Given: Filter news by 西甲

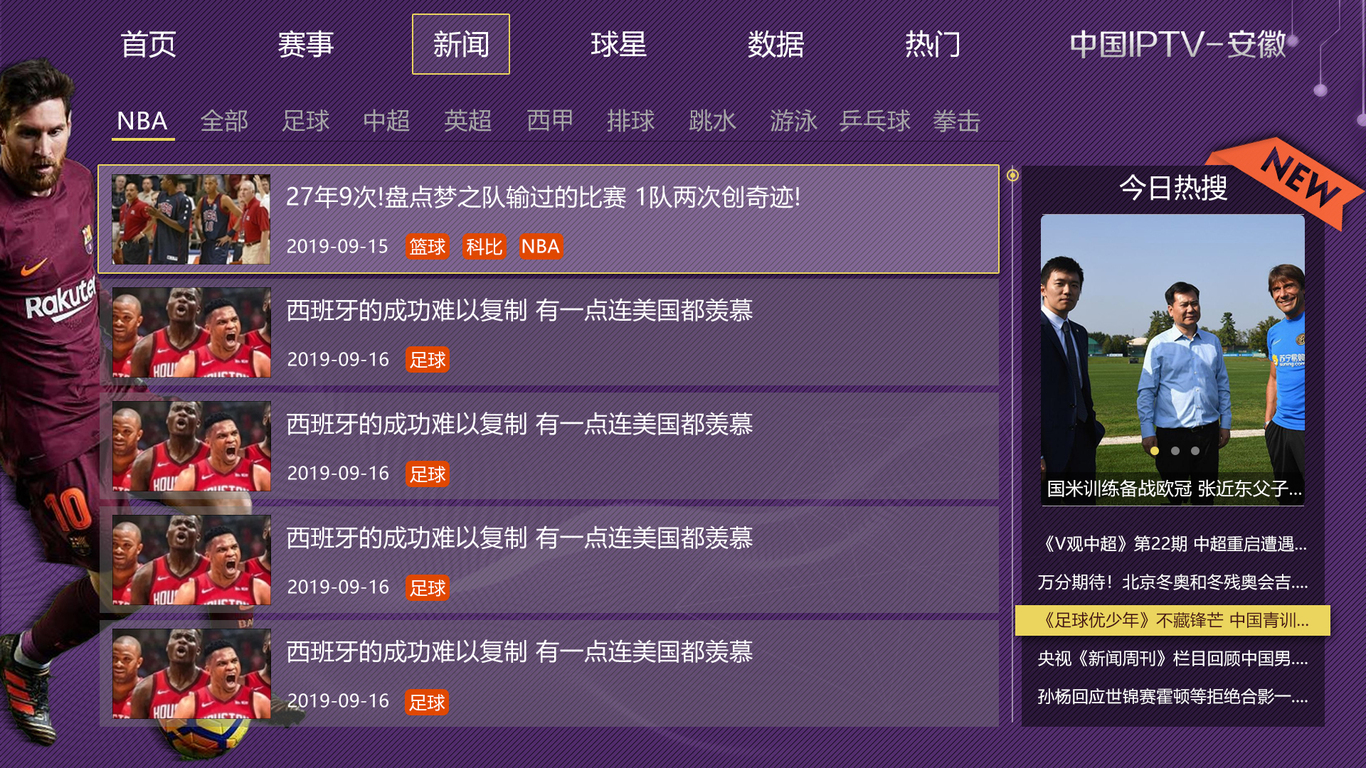Looking at the screenshot, I should pos(550,121).
